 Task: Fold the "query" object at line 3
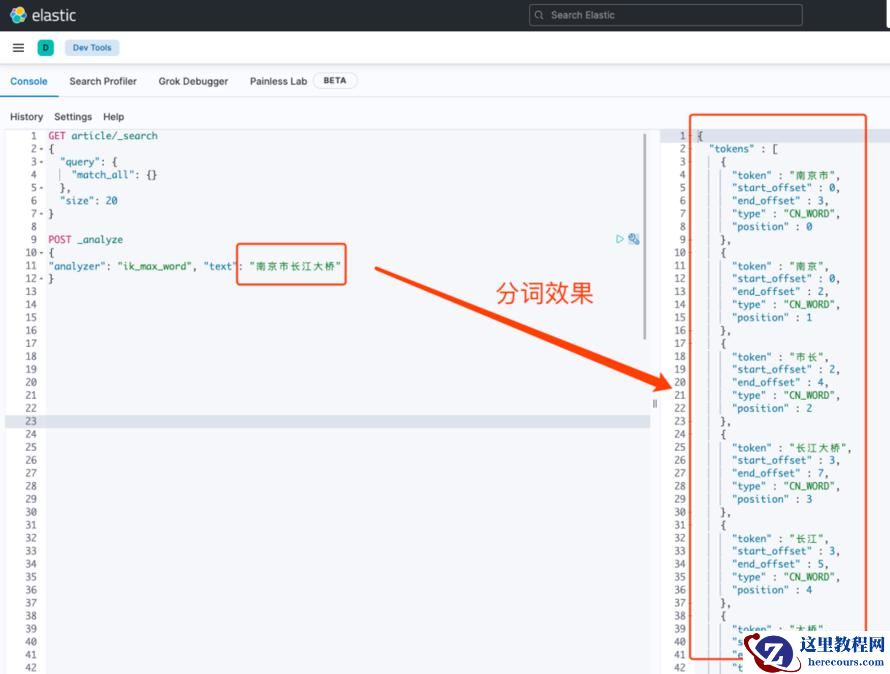pos(41,162)
